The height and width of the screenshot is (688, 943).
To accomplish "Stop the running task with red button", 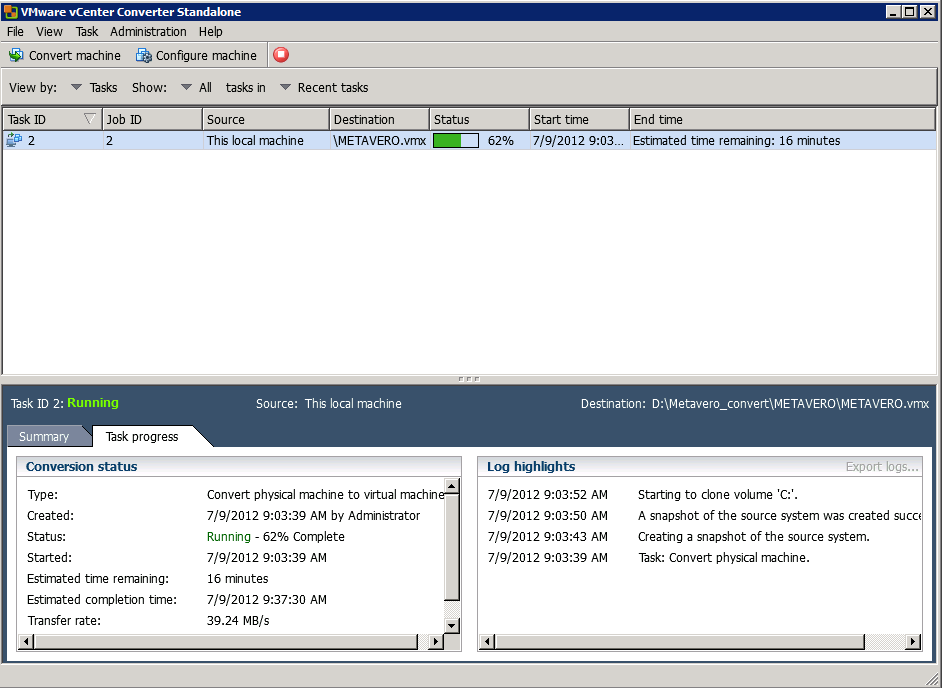I will [281, 55].
